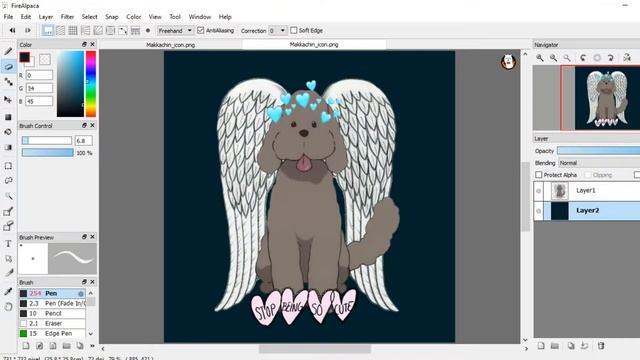This screenshot has width=640, height=360.
Task: Select the Dot tool in the toolbox
Action: [x=8, y=82]
